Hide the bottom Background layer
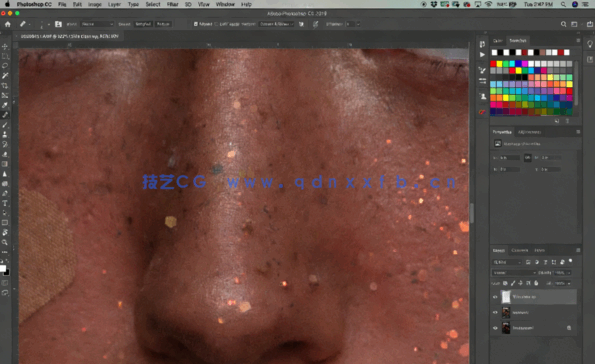The width and height of the screenshot is (595, 364). coord(495,328)
